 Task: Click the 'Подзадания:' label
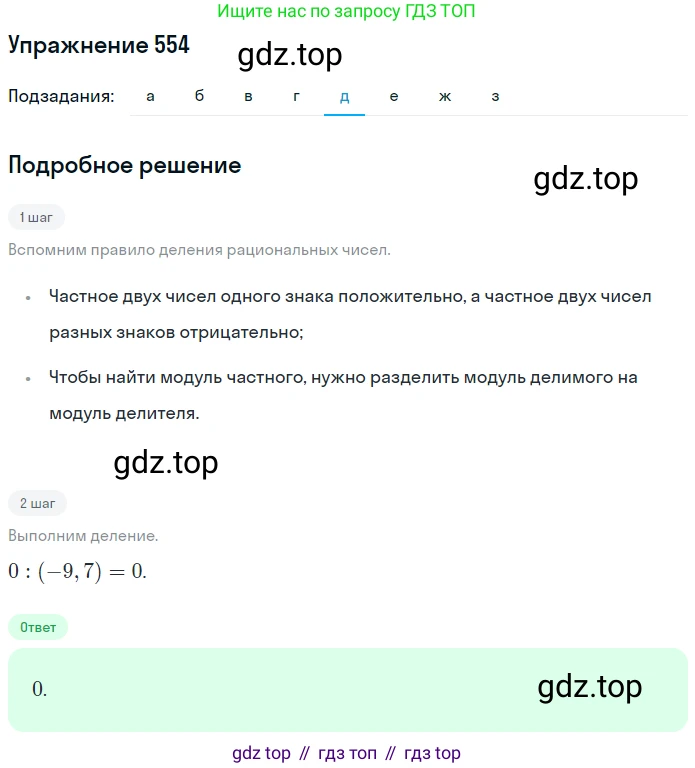pos(61,96)
